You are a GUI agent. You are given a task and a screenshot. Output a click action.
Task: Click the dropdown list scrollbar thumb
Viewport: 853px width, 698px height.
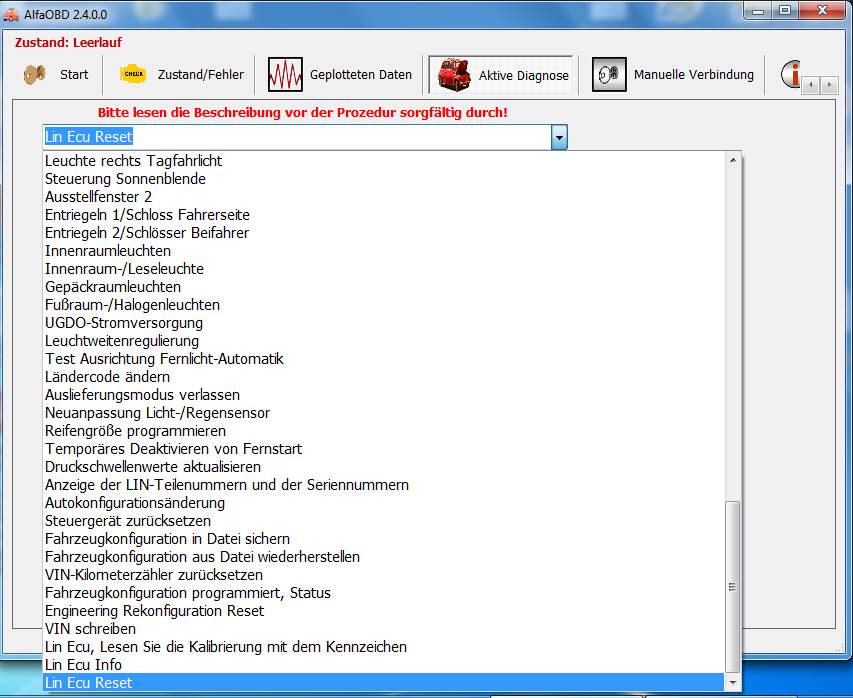(x=733, y=585)
